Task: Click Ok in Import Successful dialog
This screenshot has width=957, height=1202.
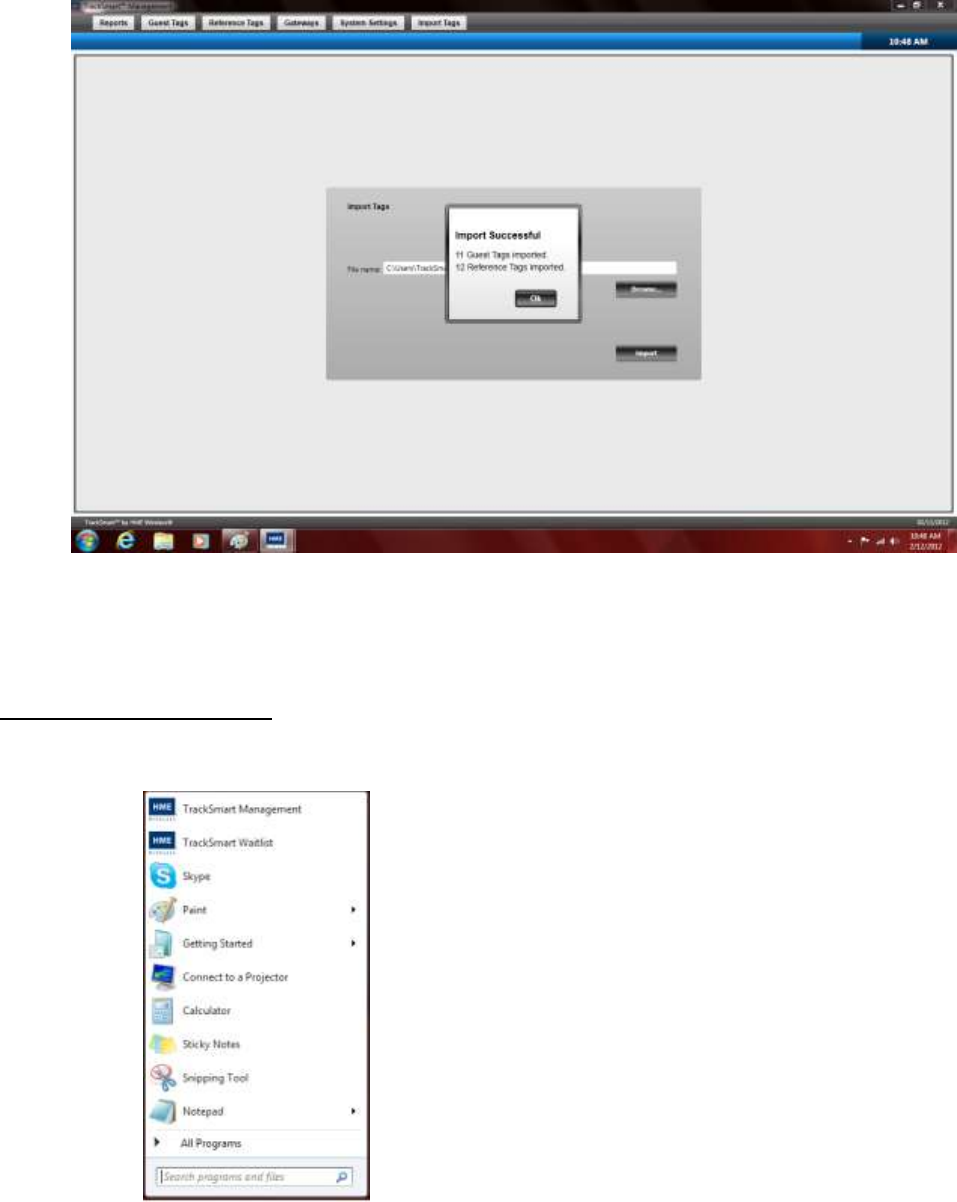Action: 535,298
